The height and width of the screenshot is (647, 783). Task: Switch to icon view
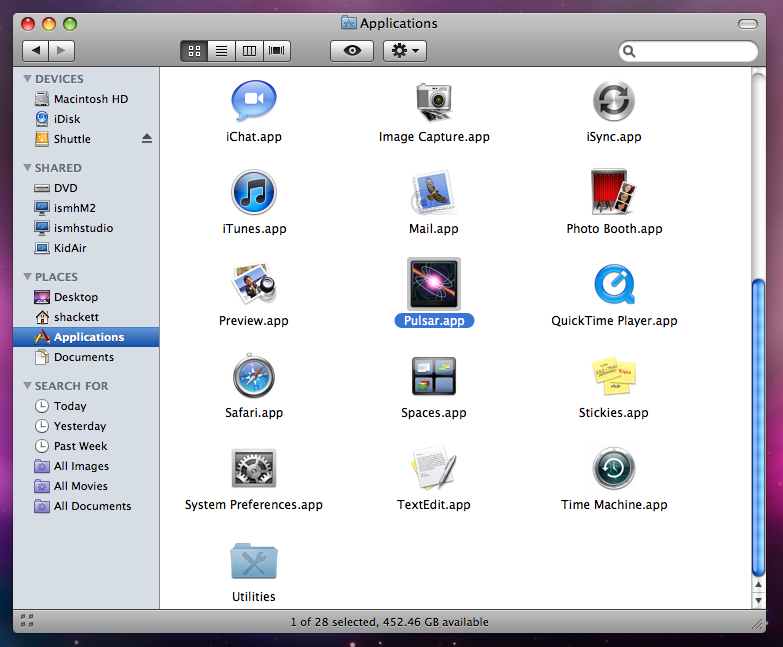(x=194, y=50)
